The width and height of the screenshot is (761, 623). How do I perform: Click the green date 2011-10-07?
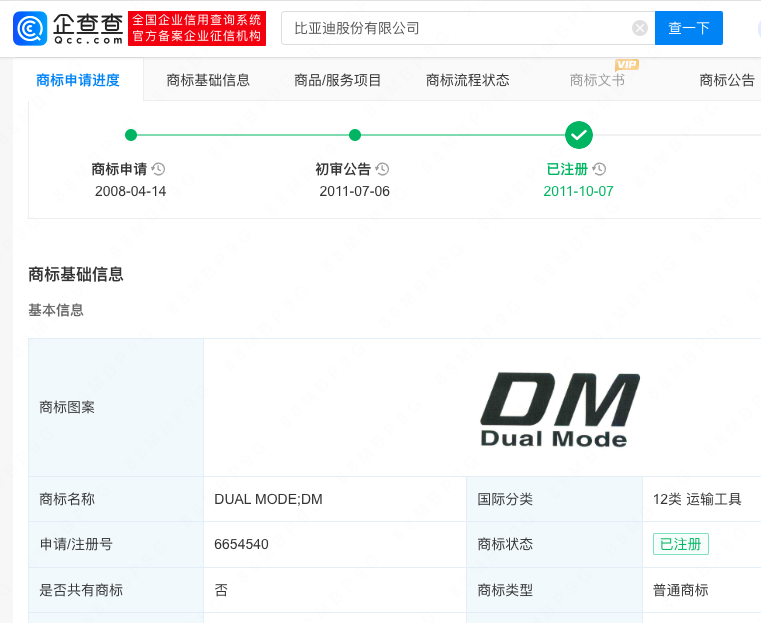(x=579, y=191)
